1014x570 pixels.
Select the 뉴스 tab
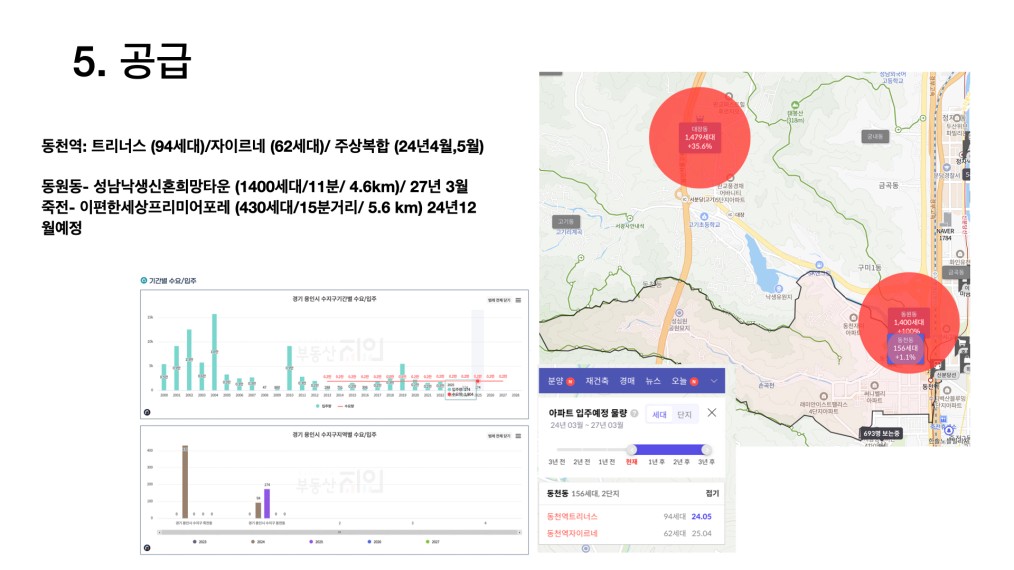click(x=653, y=381)
